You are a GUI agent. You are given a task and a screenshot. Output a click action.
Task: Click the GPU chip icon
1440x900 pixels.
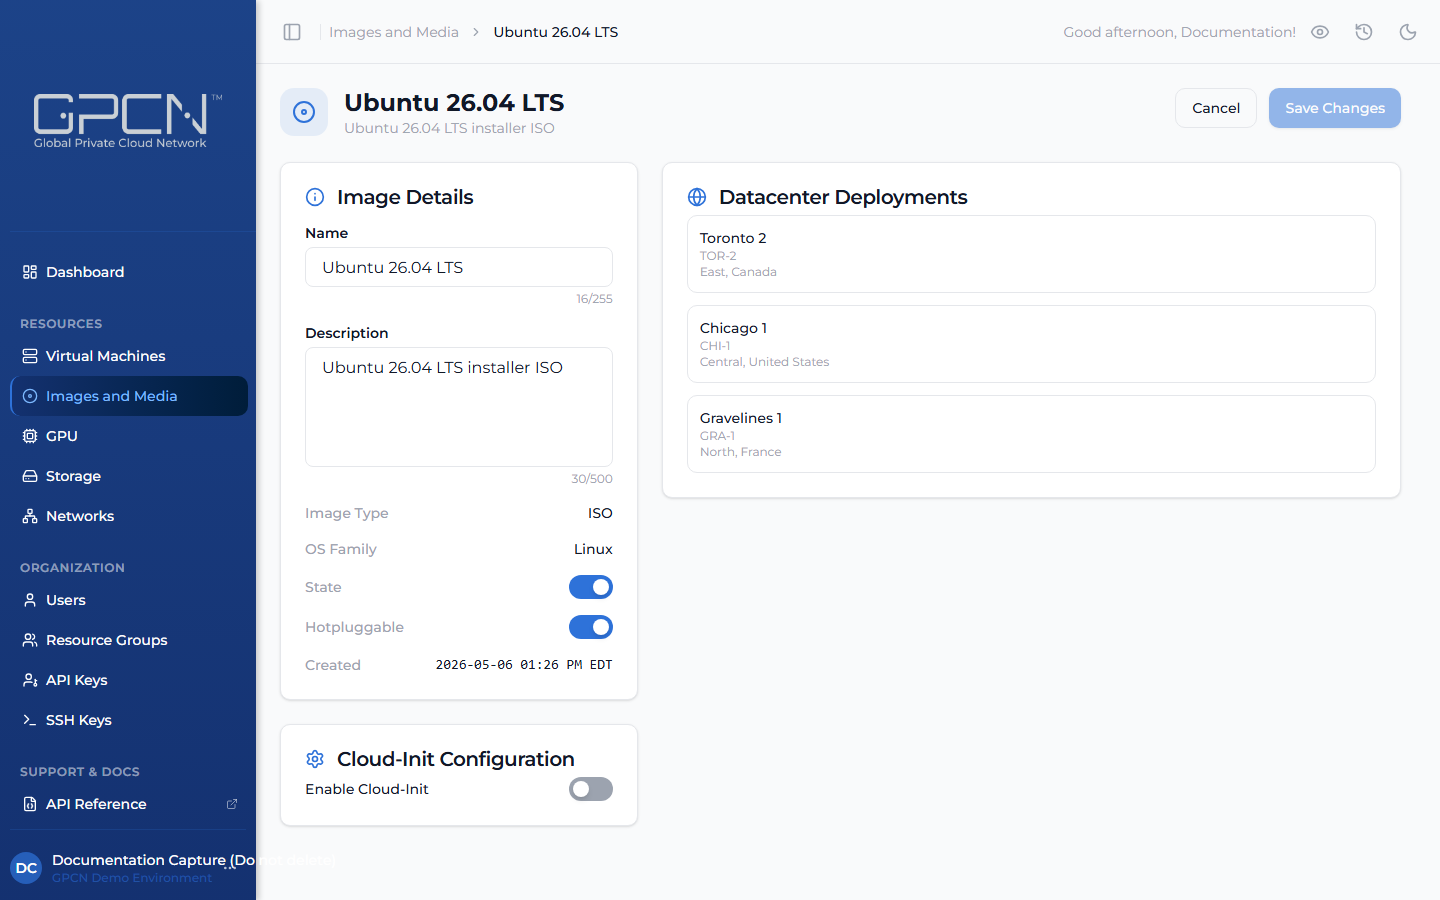point(30,436)
